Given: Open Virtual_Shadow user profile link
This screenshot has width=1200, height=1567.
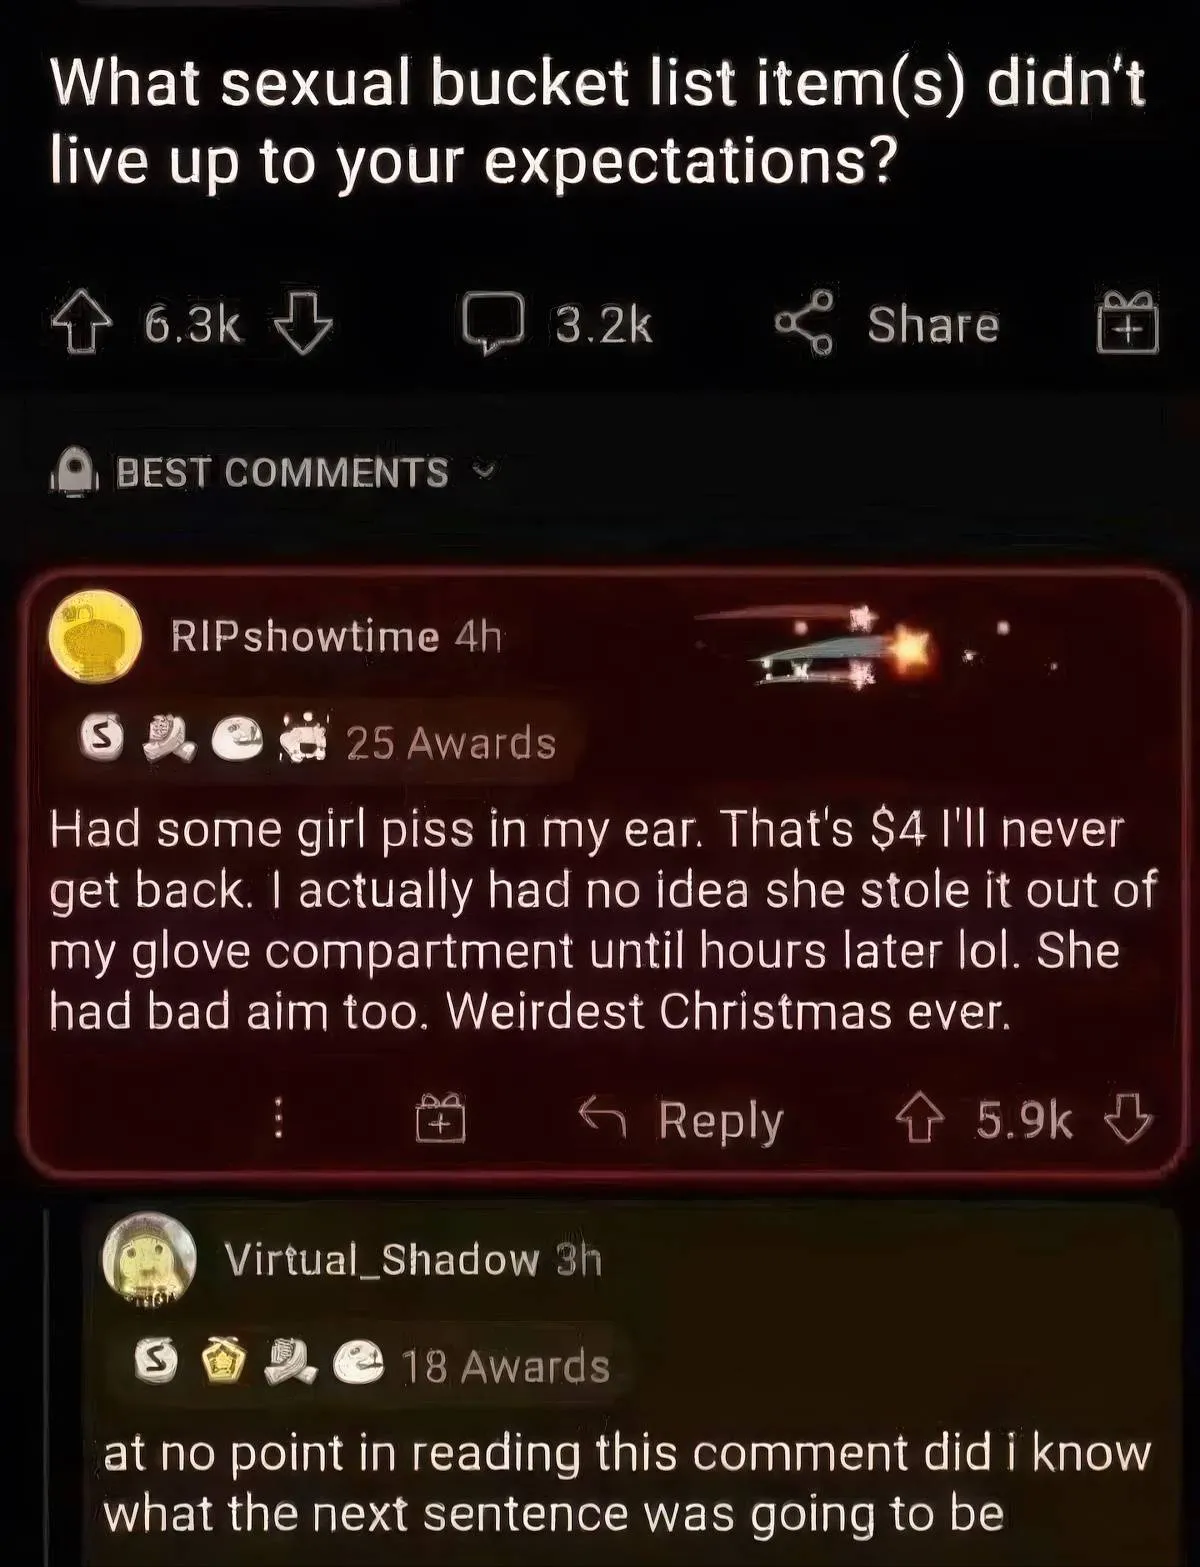Looking at the screenshot, I should [382, 1259].
